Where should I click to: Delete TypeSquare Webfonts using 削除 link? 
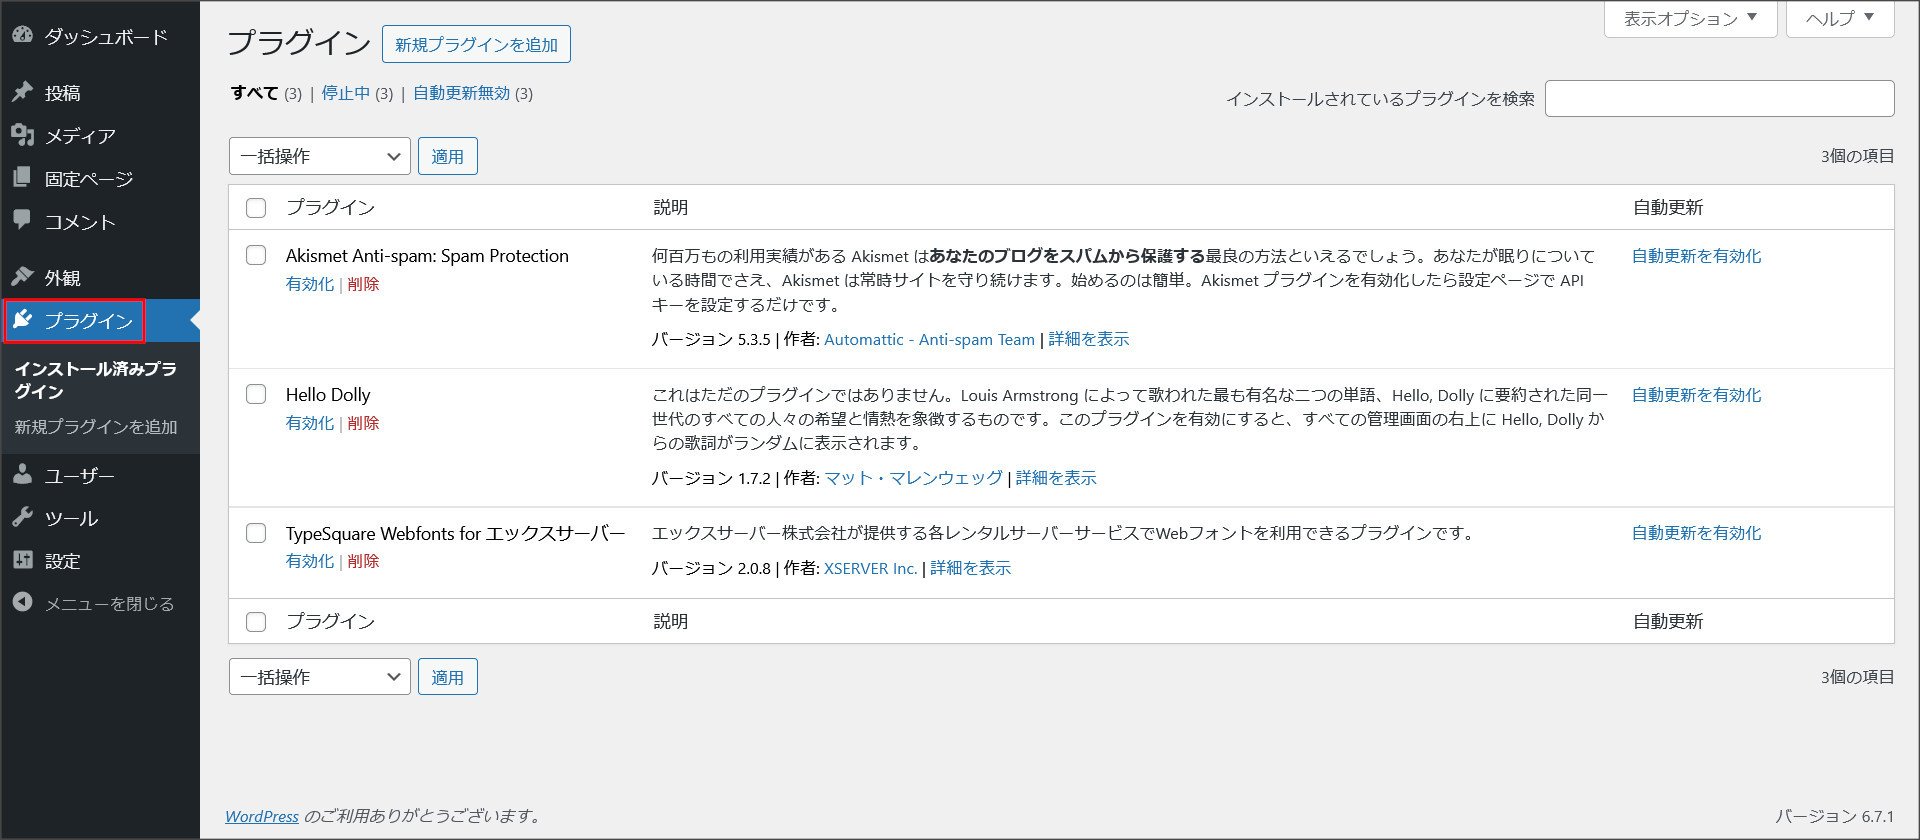coord(363,561)
